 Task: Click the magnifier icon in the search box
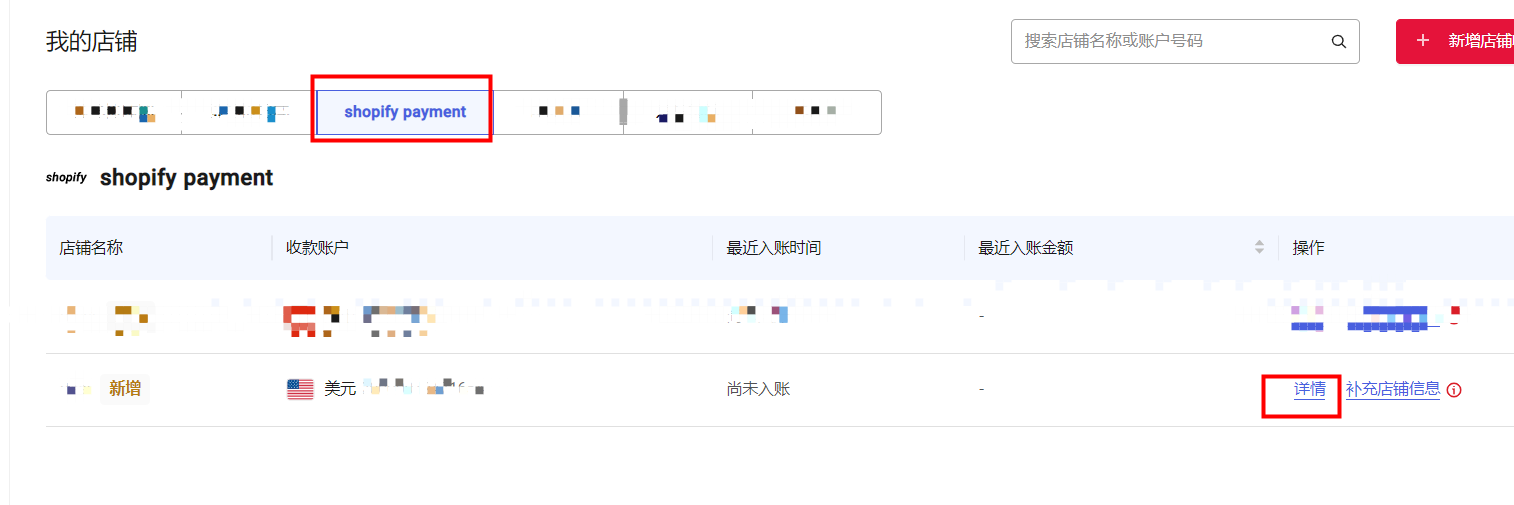coord(1338,42)
